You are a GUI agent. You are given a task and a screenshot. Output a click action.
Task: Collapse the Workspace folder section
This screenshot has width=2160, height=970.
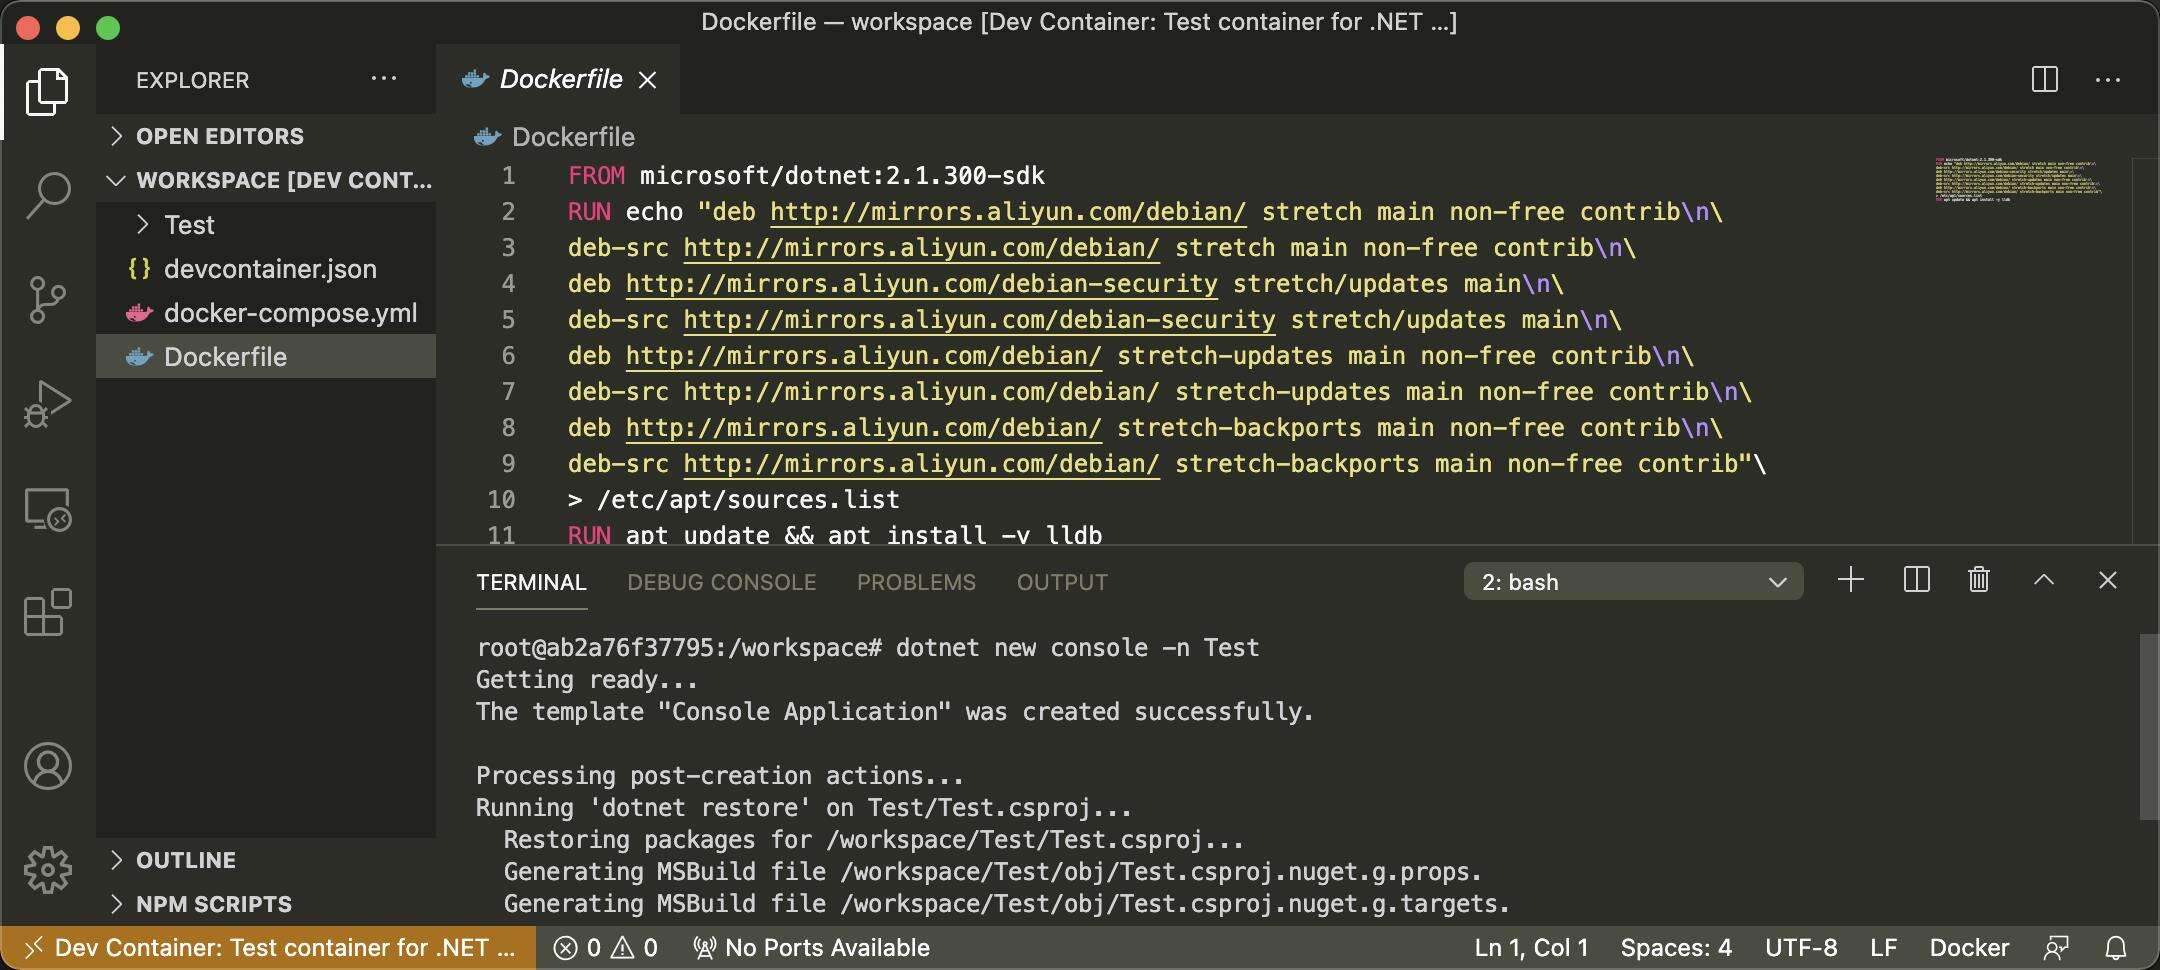click(266, 180)
